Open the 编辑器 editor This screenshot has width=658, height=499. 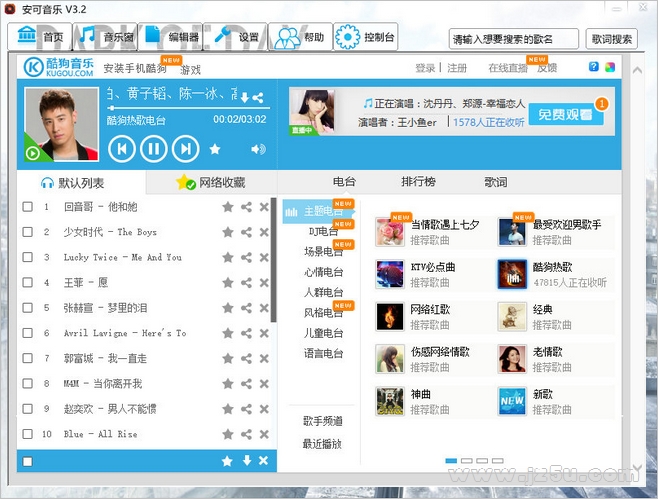point(171,37)
